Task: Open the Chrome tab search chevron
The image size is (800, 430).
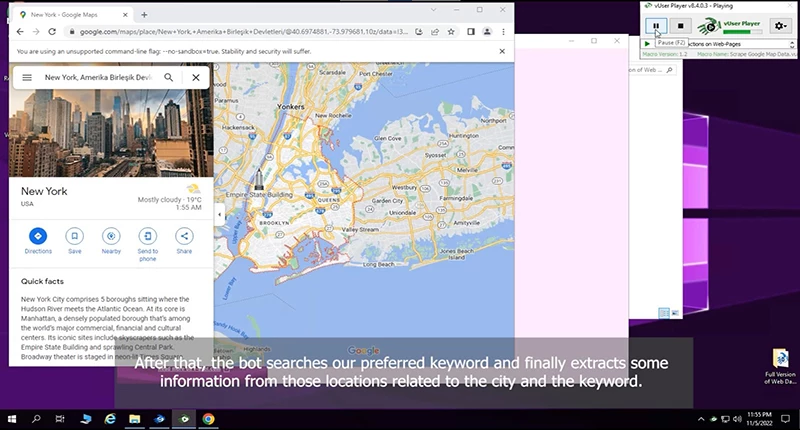Action: 434,10
